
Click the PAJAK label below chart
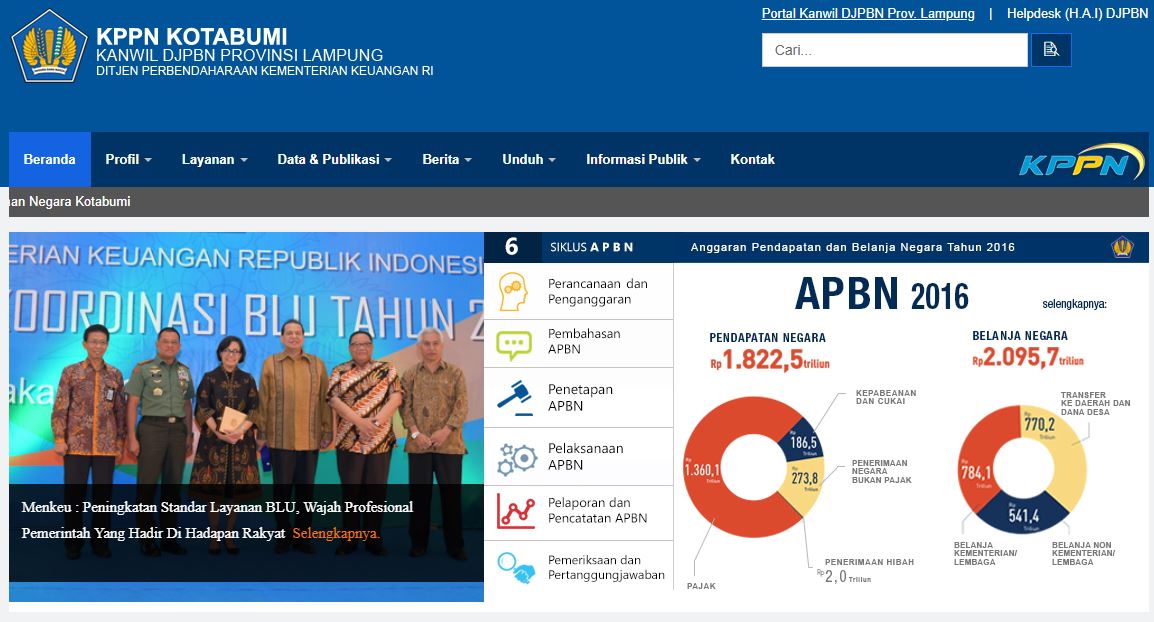click(x=701, y=586)
